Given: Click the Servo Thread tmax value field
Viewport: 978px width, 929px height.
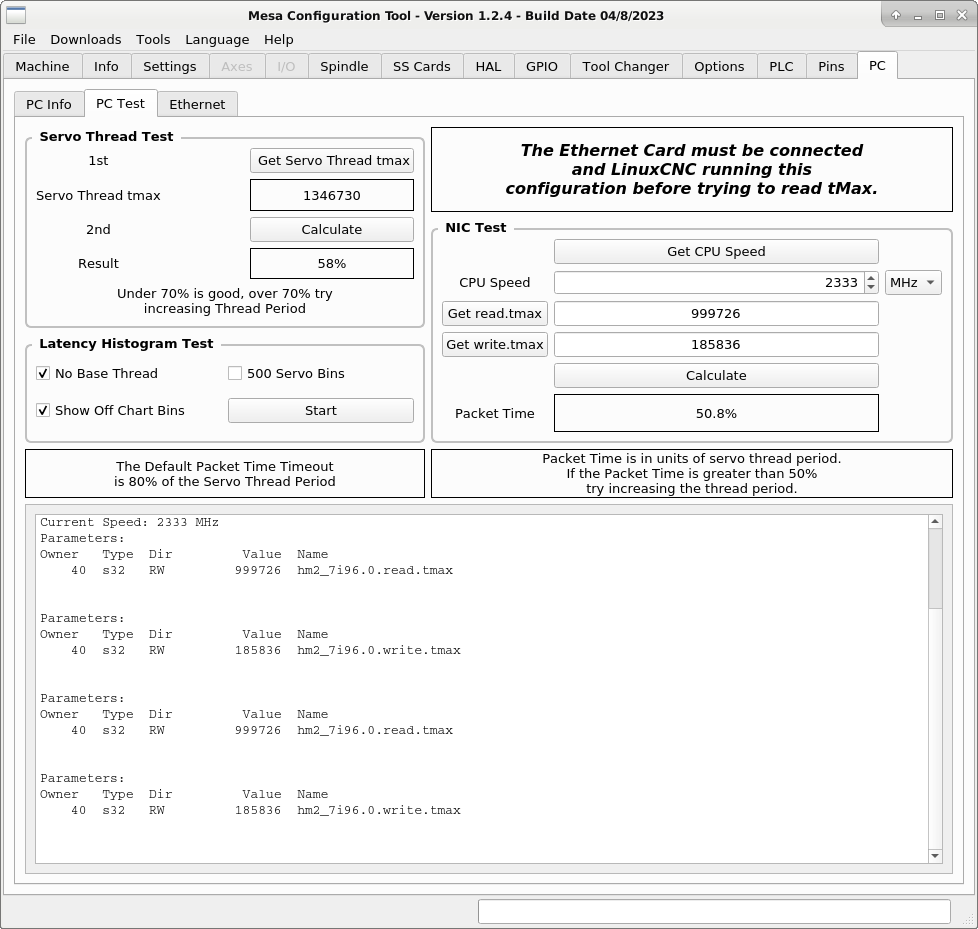Looking at the screenshot, I should pyautogui.click(x=332, y=195).
